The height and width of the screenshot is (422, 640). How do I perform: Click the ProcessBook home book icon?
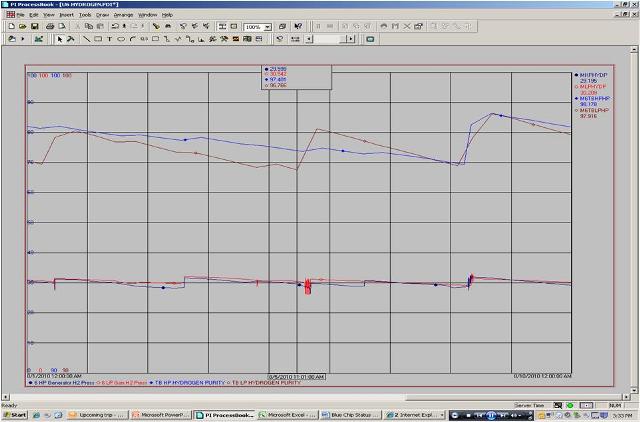[12, 39]
